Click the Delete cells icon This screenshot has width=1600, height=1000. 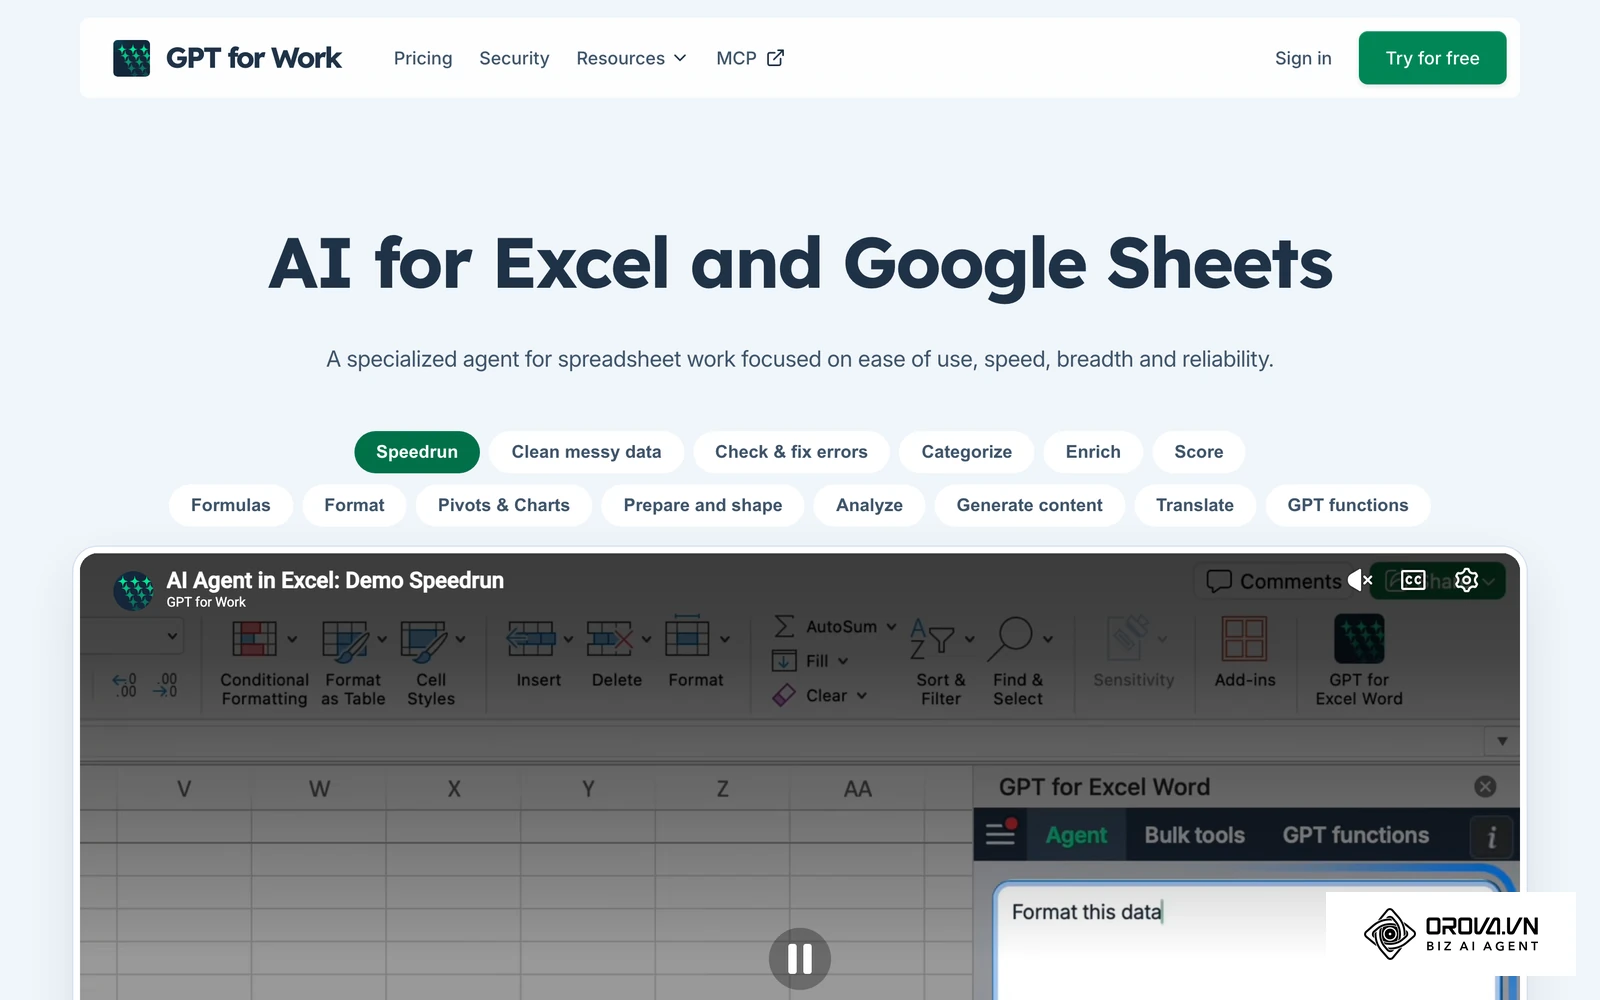coord(610,638)
